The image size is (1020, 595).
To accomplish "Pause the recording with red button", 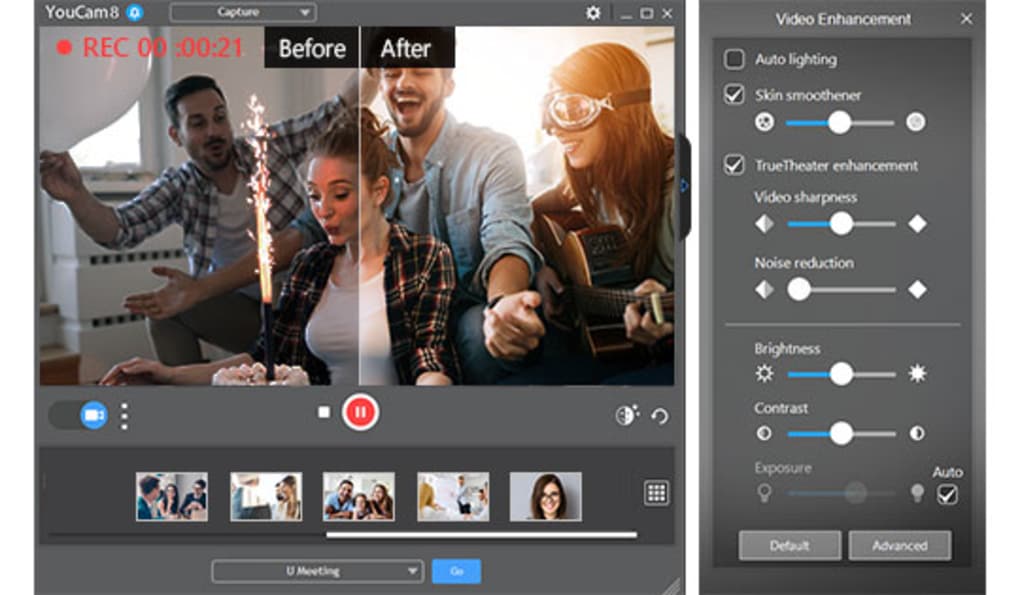I will [360, 412].
